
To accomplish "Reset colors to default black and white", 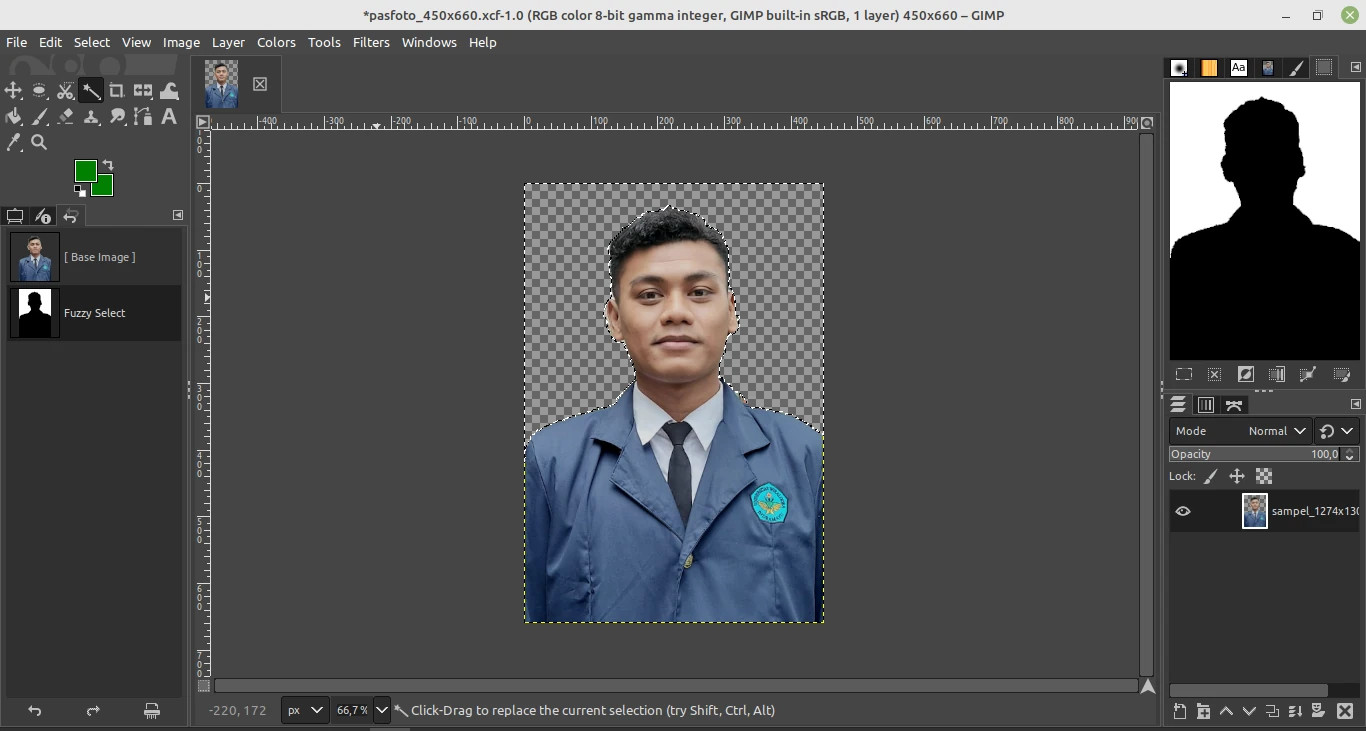I will coord(80,191).
